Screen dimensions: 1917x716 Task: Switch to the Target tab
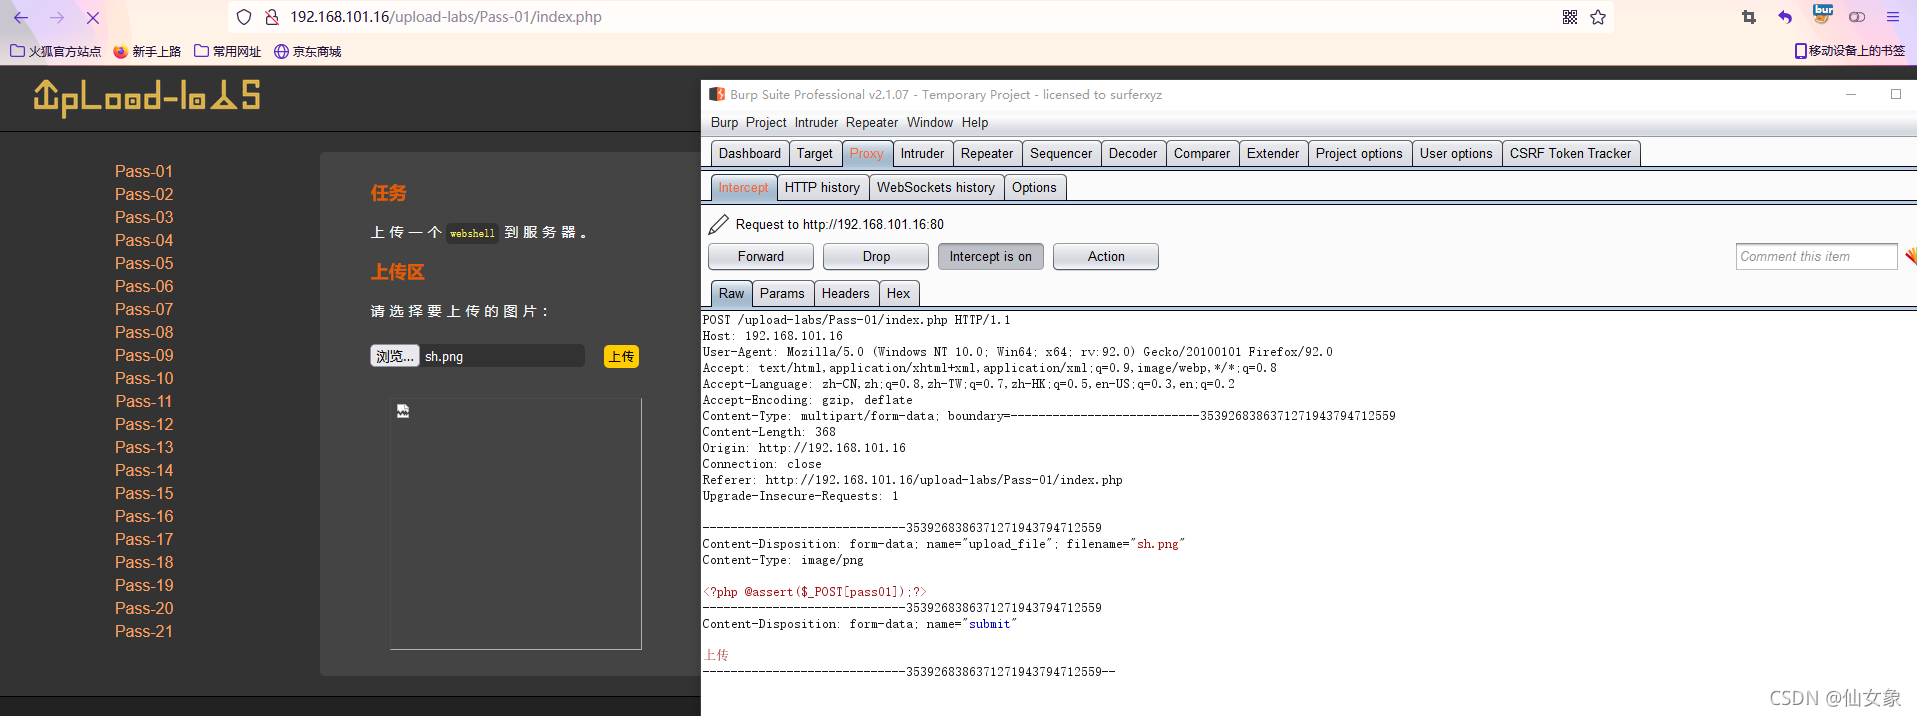pyautogui.click(x=815, y=153)
